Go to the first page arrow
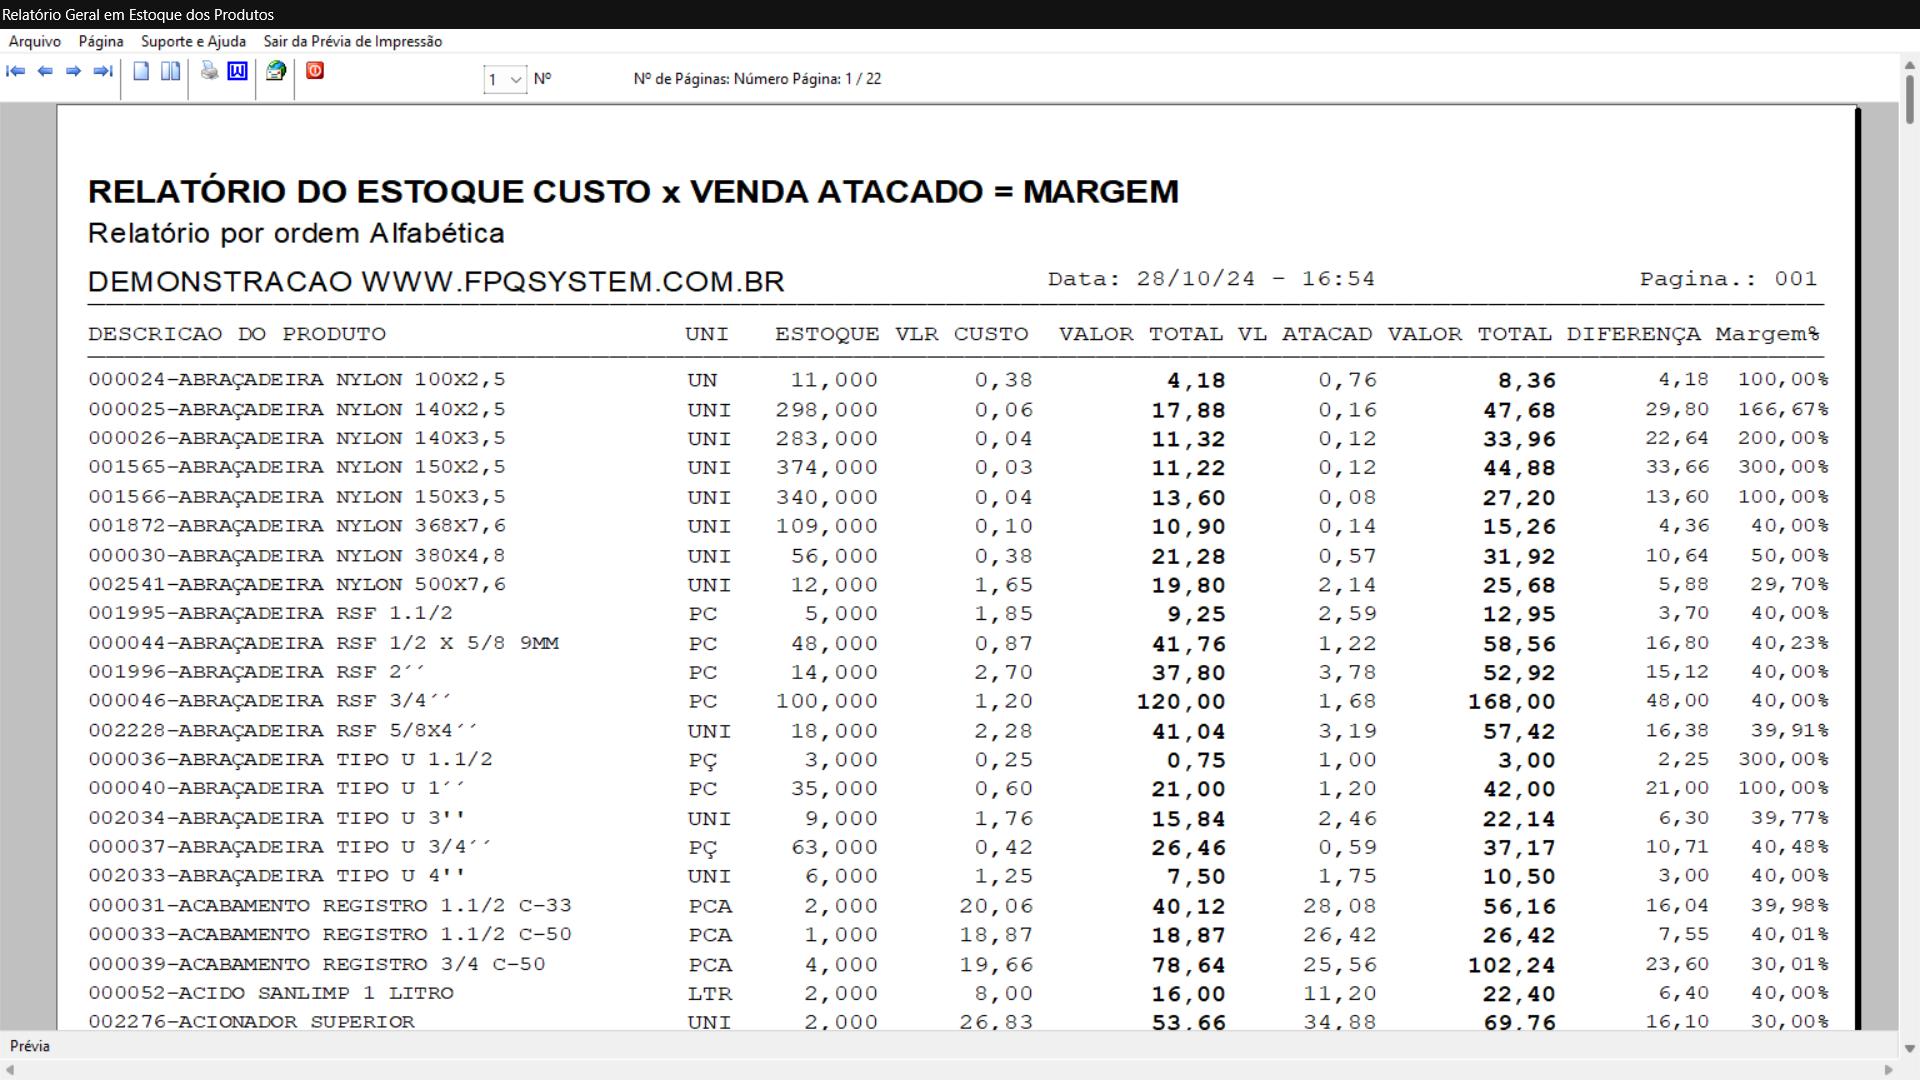This screenshot has width=1920, height=1080. click(16, 71)
